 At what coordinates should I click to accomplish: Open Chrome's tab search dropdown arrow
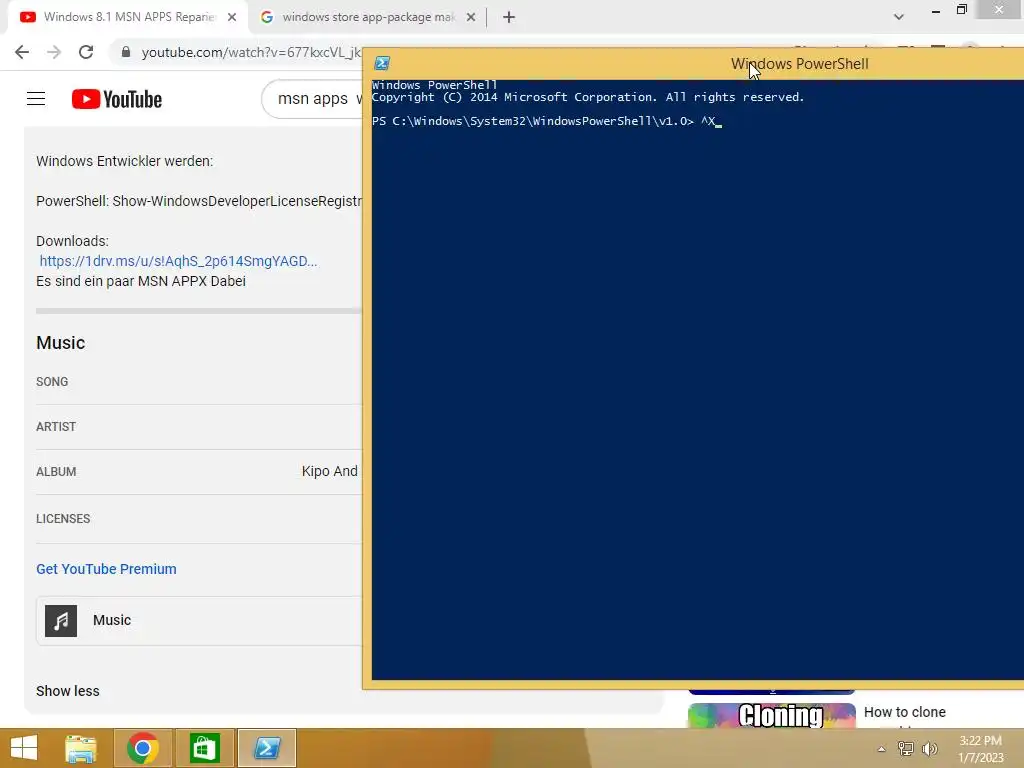[899, 17]
